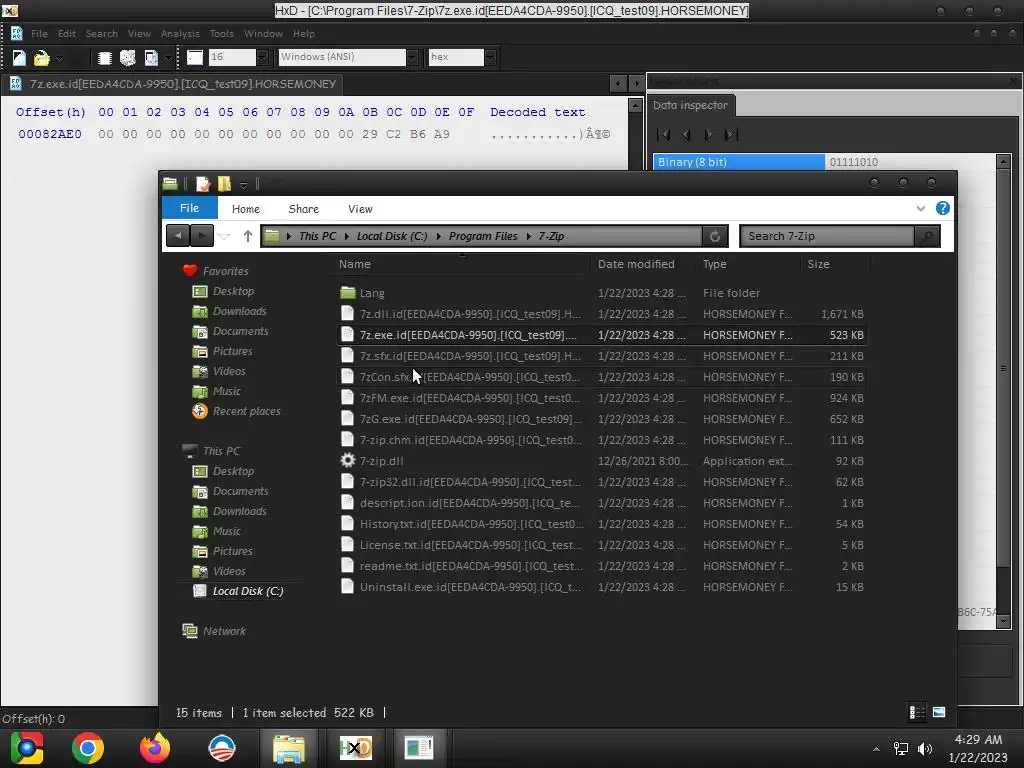The image size is (1024, 768).
Task: Select the Lang folder
Action: pos(601,293)
